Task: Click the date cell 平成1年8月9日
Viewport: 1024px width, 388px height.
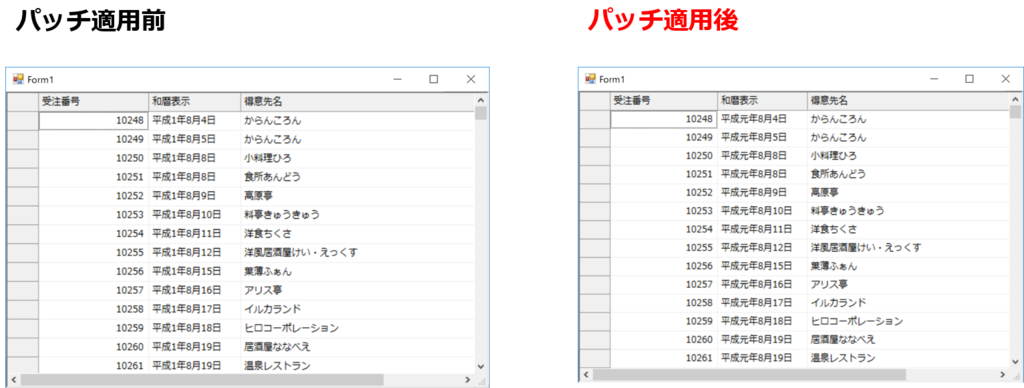Action: point(194,196)
